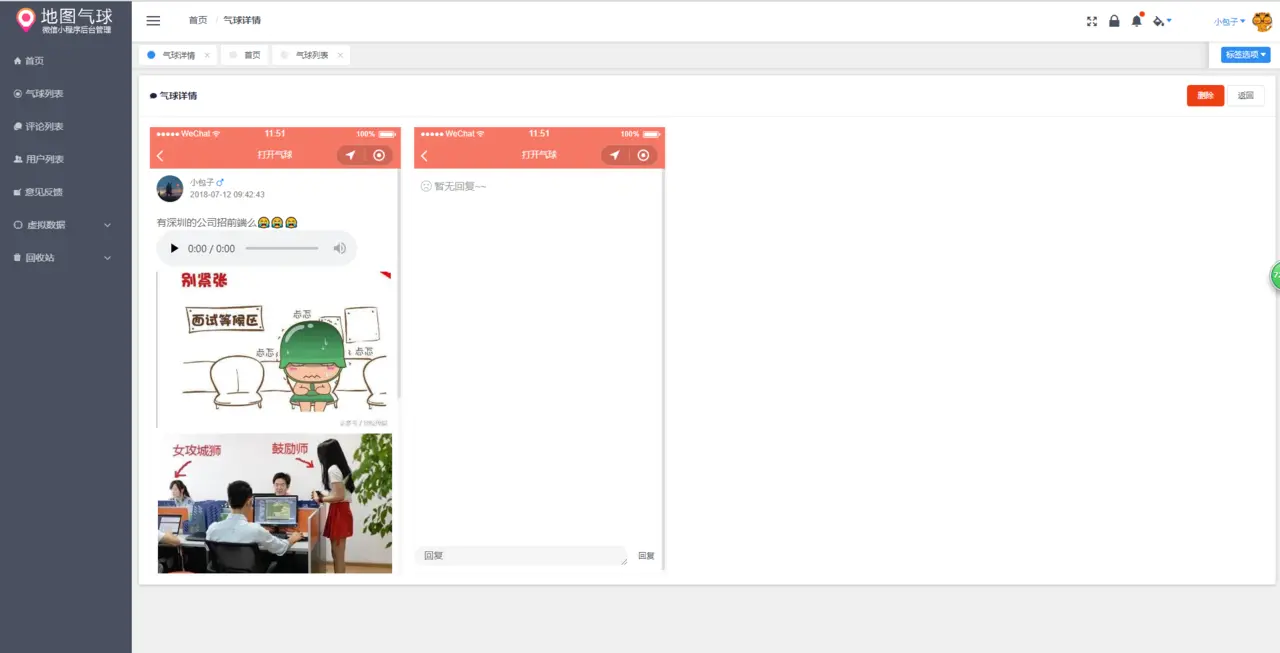
Task: Click the male gender symbol icon
Action: (220, 182)
